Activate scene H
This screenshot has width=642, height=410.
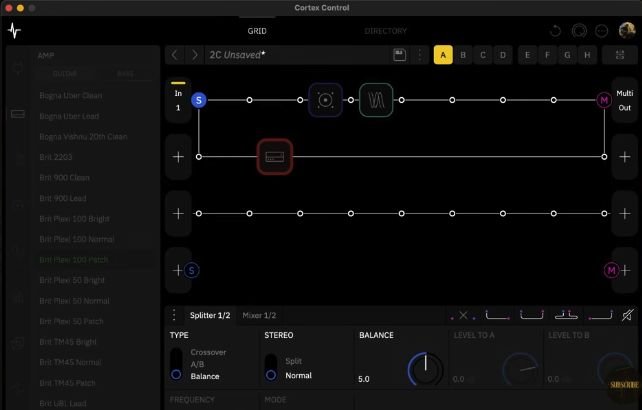click(587, 55)
